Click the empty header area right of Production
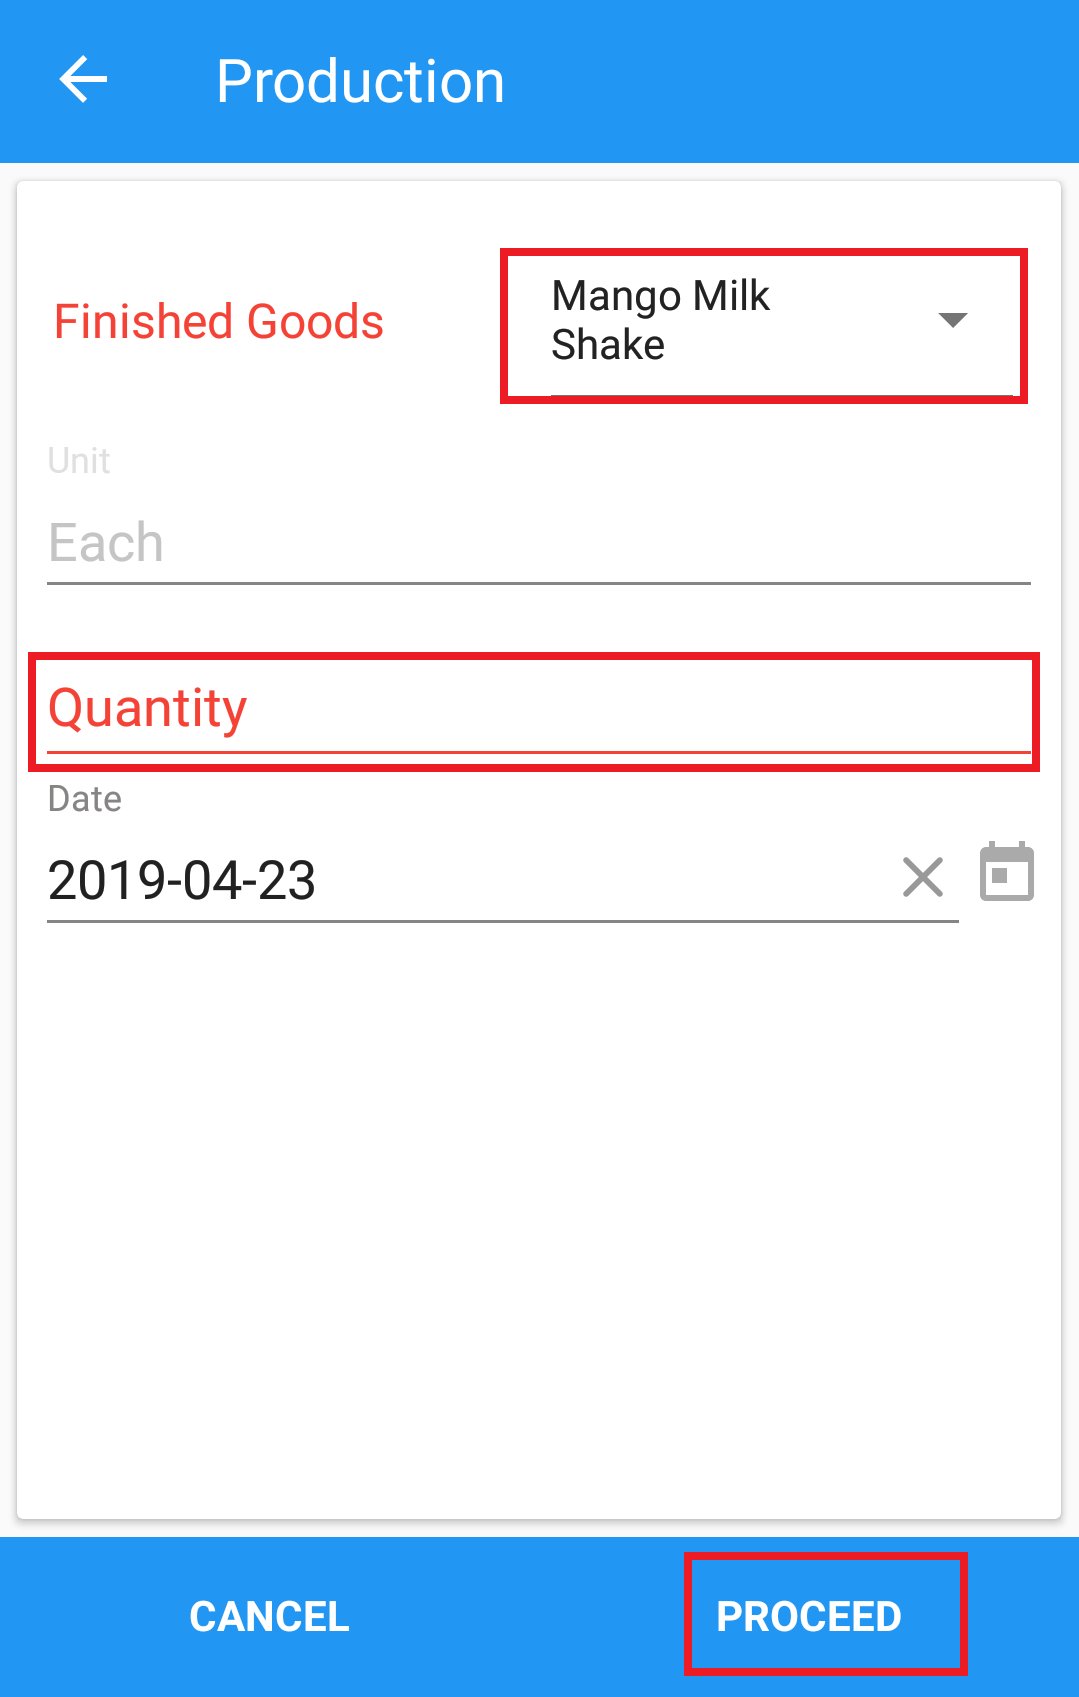 (x=790, y=81)
